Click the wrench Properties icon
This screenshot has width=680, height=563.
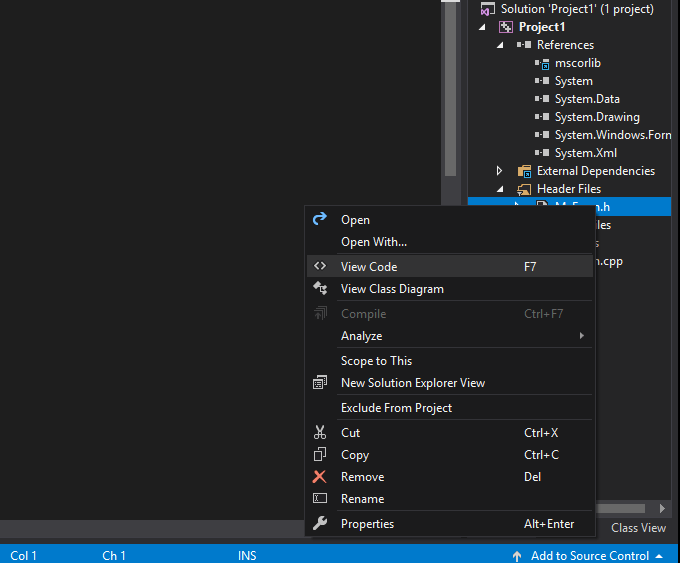320,523
